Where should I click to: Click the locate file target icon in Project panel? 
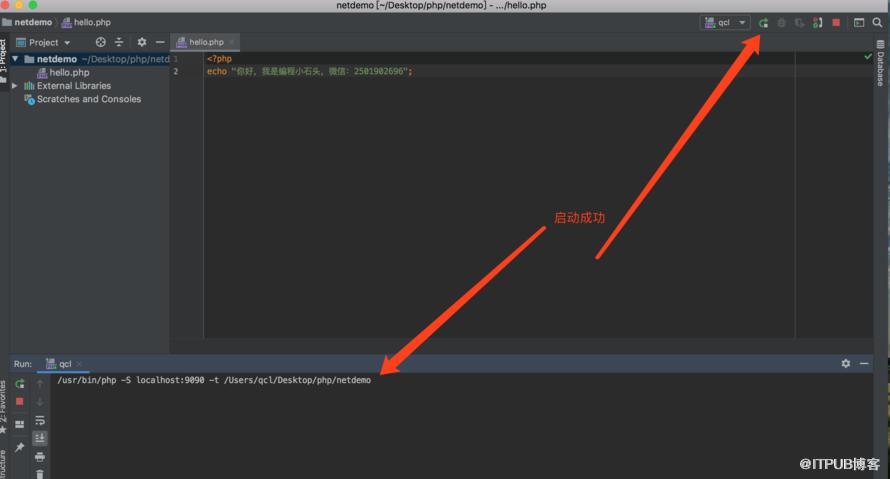coord(100,42)
